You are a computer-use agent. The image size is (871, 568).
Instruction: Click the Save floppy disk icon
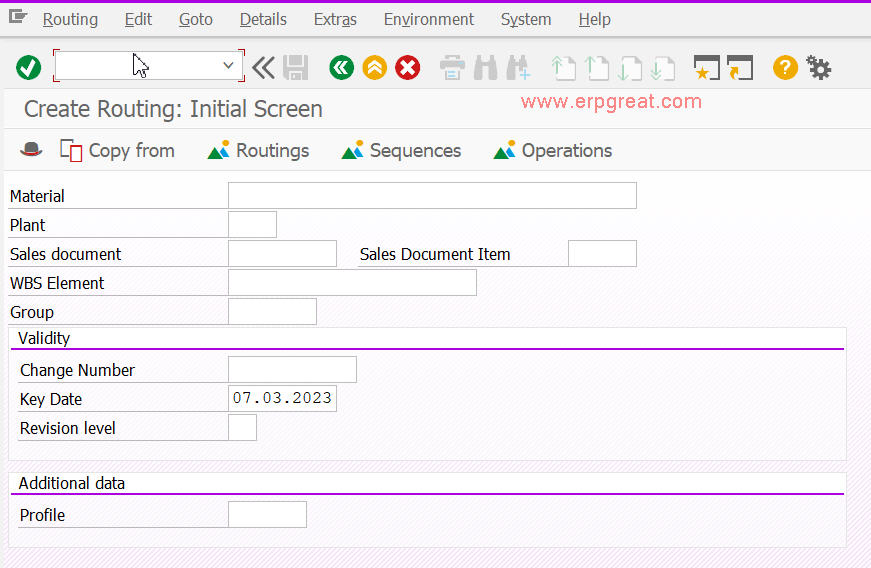coord(296,68)
